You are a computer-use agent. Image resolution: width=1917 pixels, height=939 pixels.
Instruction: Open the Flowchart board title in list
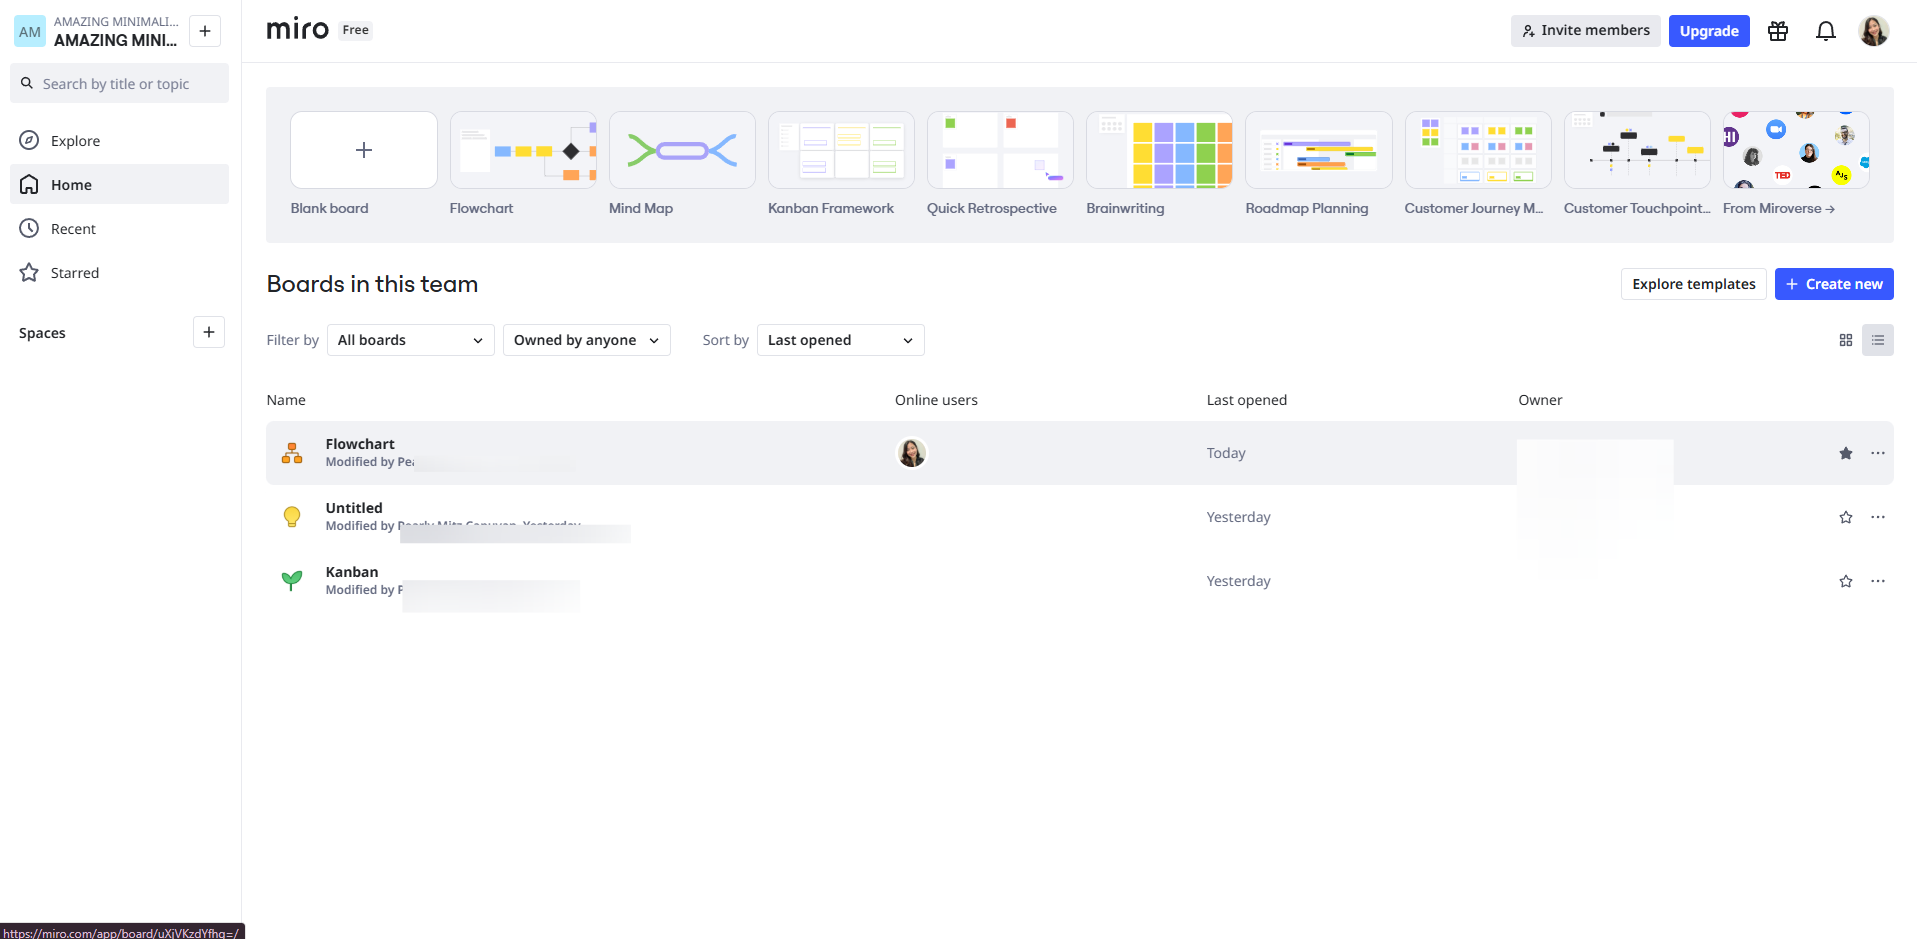pos(360,444)
